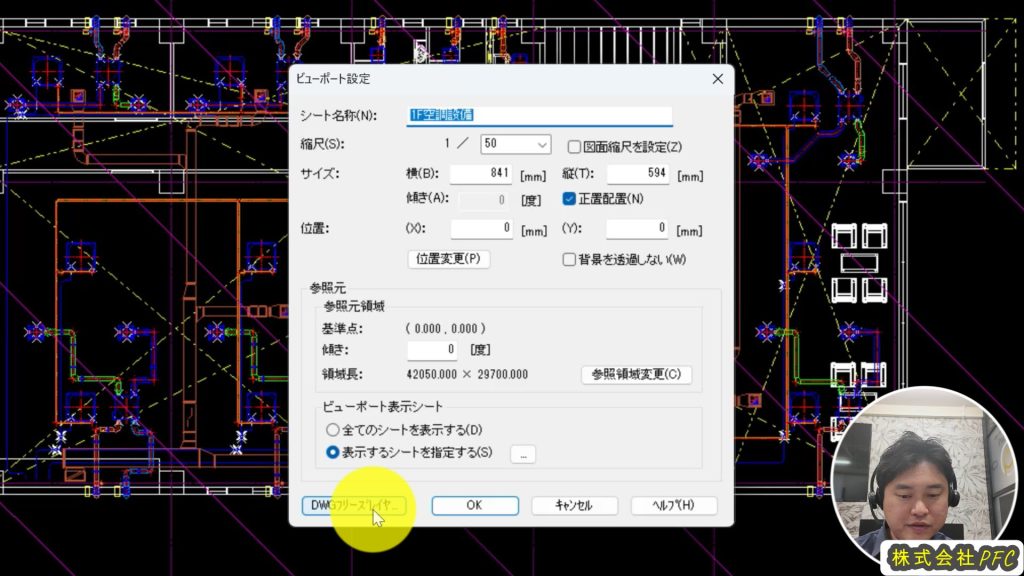Enable the 図面縮尺を設定 checkbox
This screenshot has height=576, width=1024.
click(574, 146)
